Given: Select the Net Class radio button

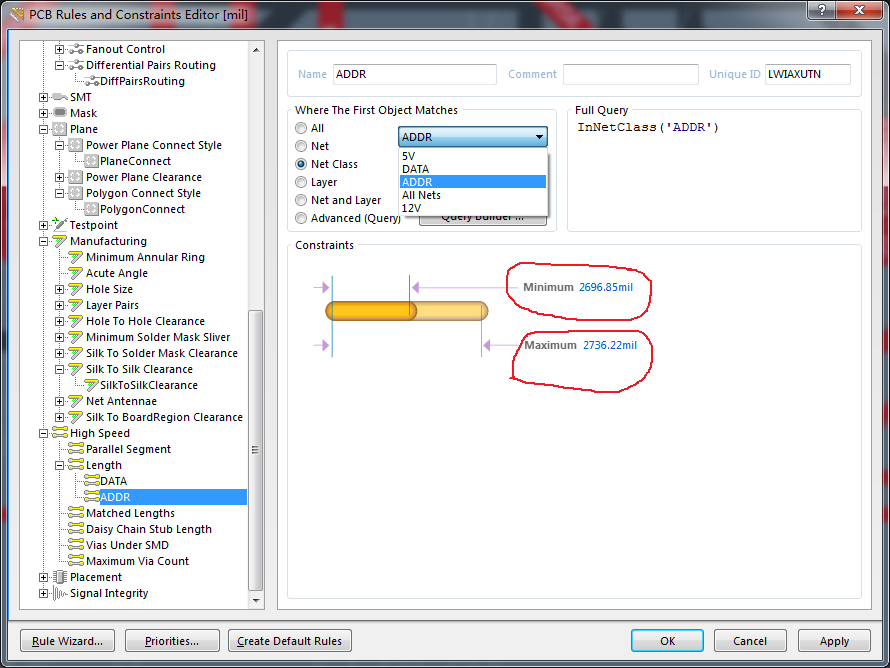Looking at the screenshot, I should click(301, 164).
